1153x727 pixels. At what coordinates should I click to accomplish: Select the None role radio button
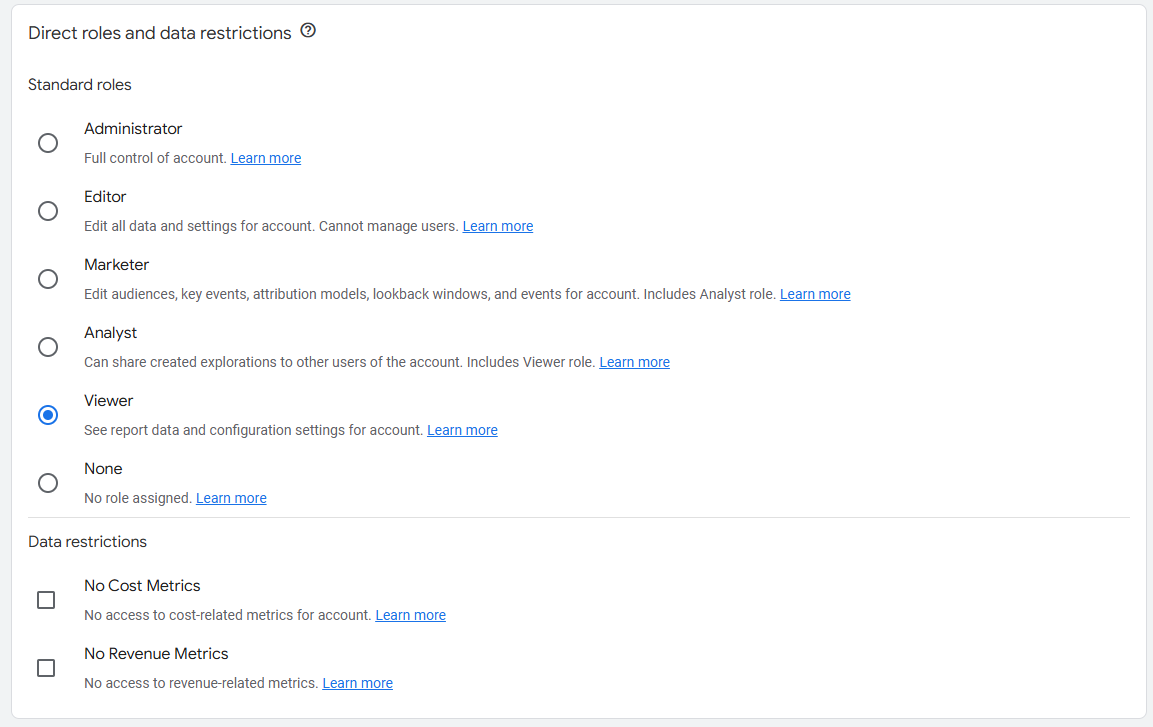coord(48,483)
